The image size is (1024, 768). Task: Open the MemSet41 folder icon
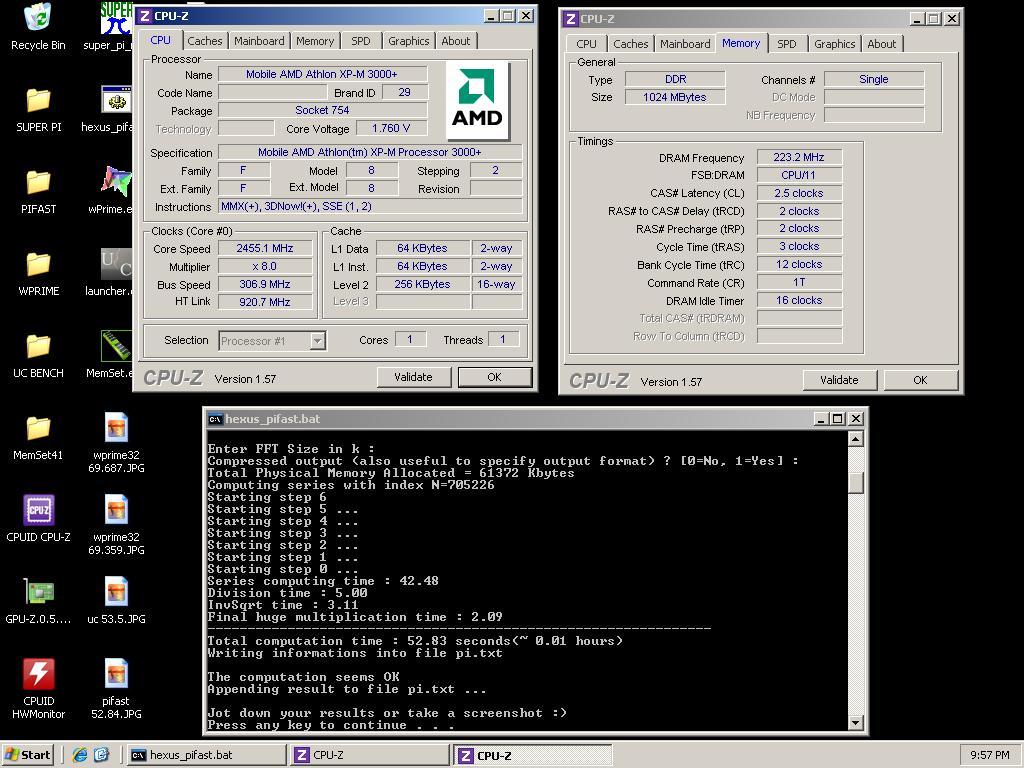coord(38,437)
